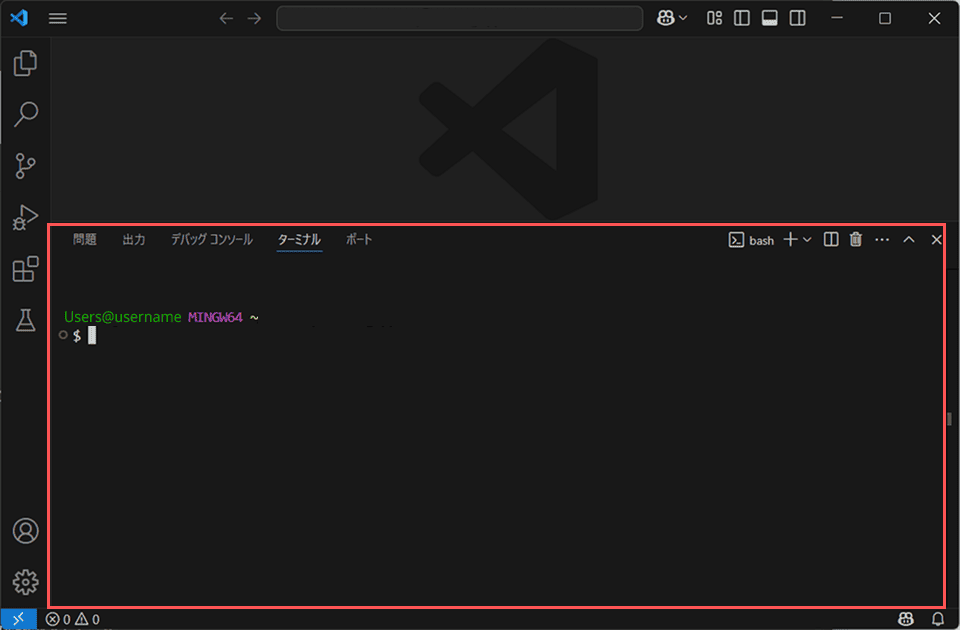
Task: Open the Search view
Action: (x=25, y=114)
